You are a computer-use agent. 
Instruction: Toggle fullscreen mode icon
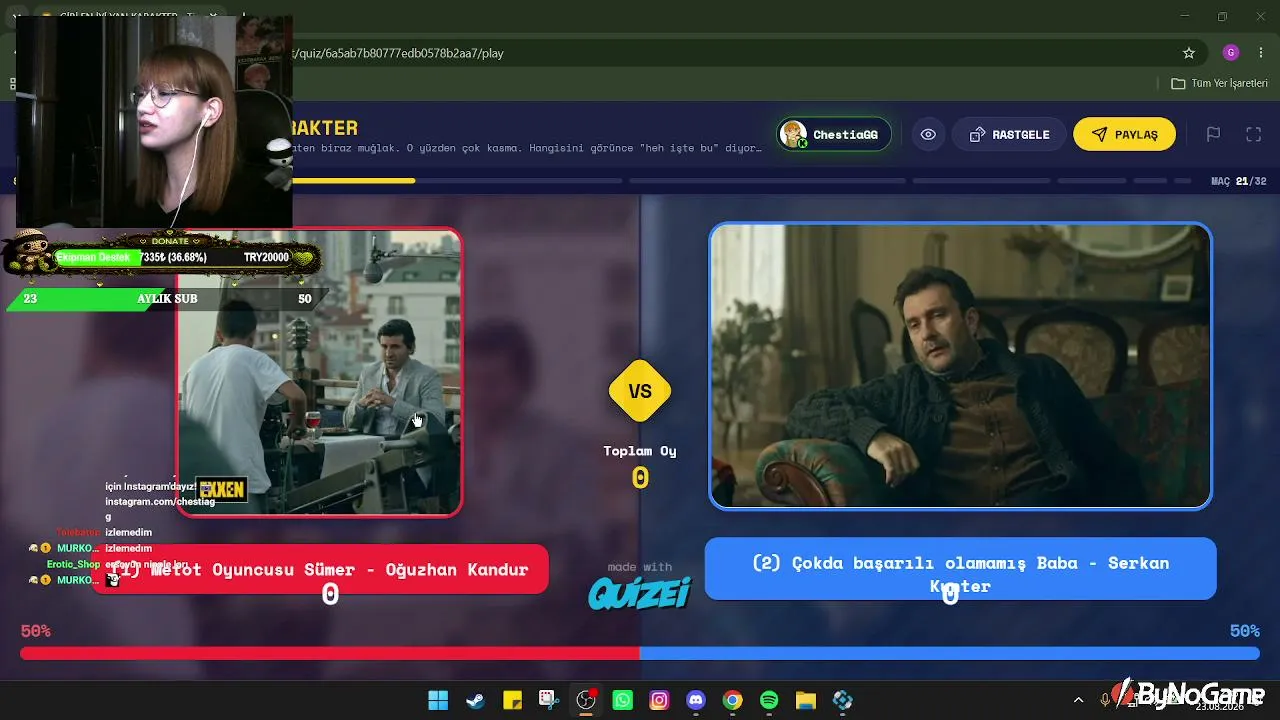pos(1253,134)
